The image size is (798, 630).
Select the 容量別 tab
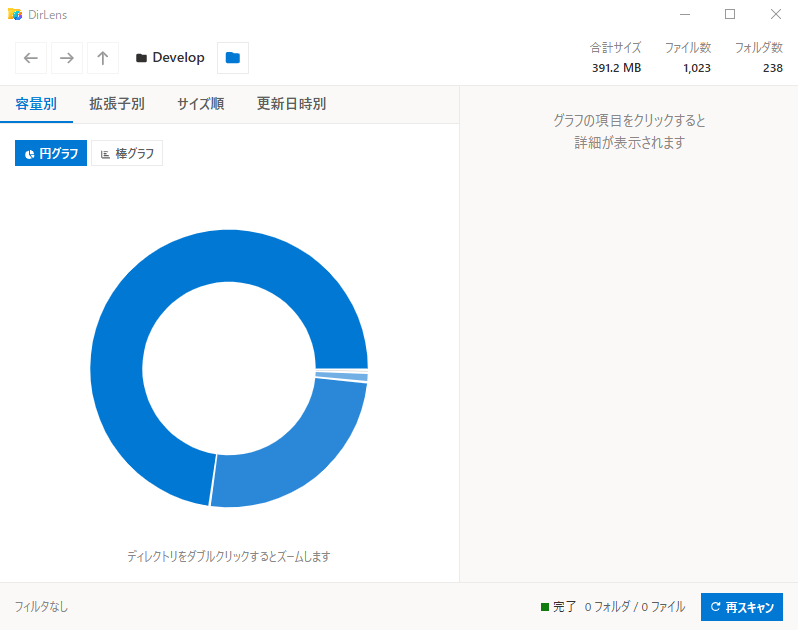point(36,104)
